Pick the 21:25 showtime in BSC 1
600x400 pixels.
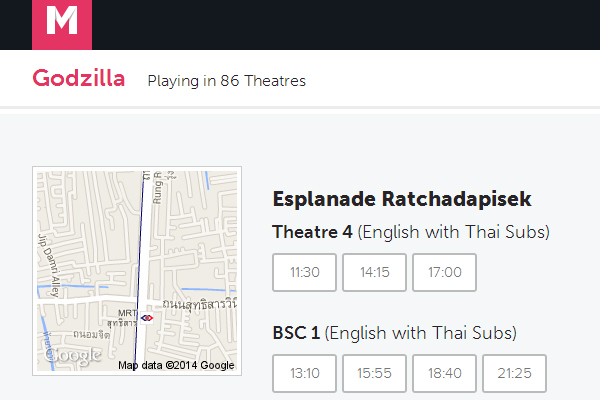514,373
